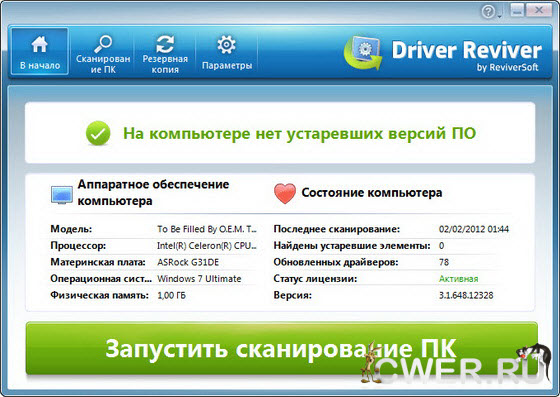This screenshot has width=560, height=397.
Task: Click the 'by ReviverSoft' text
Action: click(x=508, y=67)
